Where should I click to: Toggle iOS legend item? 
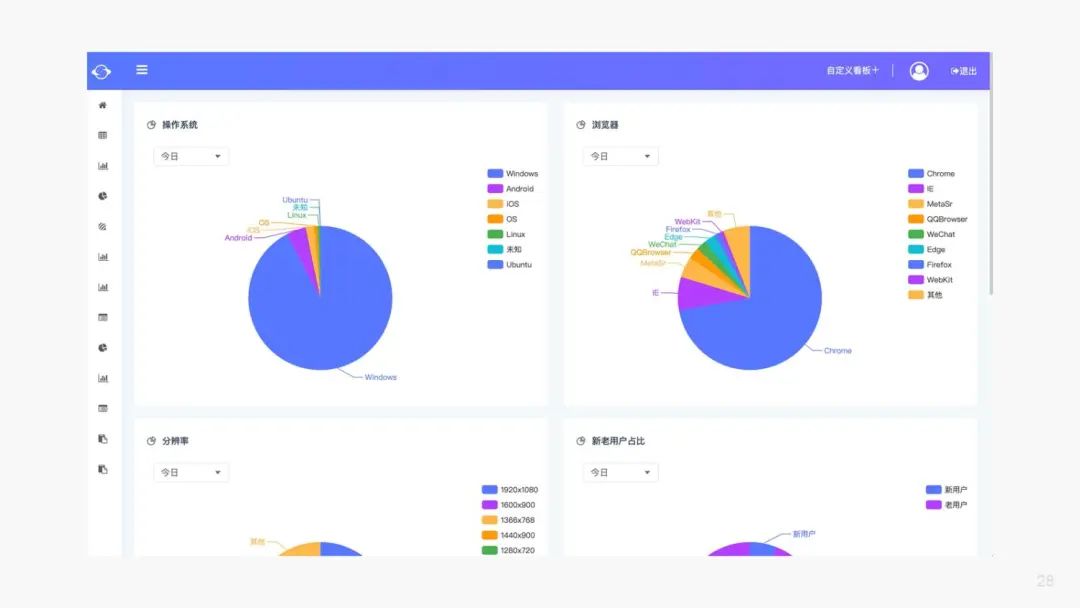tap(503, 204)
